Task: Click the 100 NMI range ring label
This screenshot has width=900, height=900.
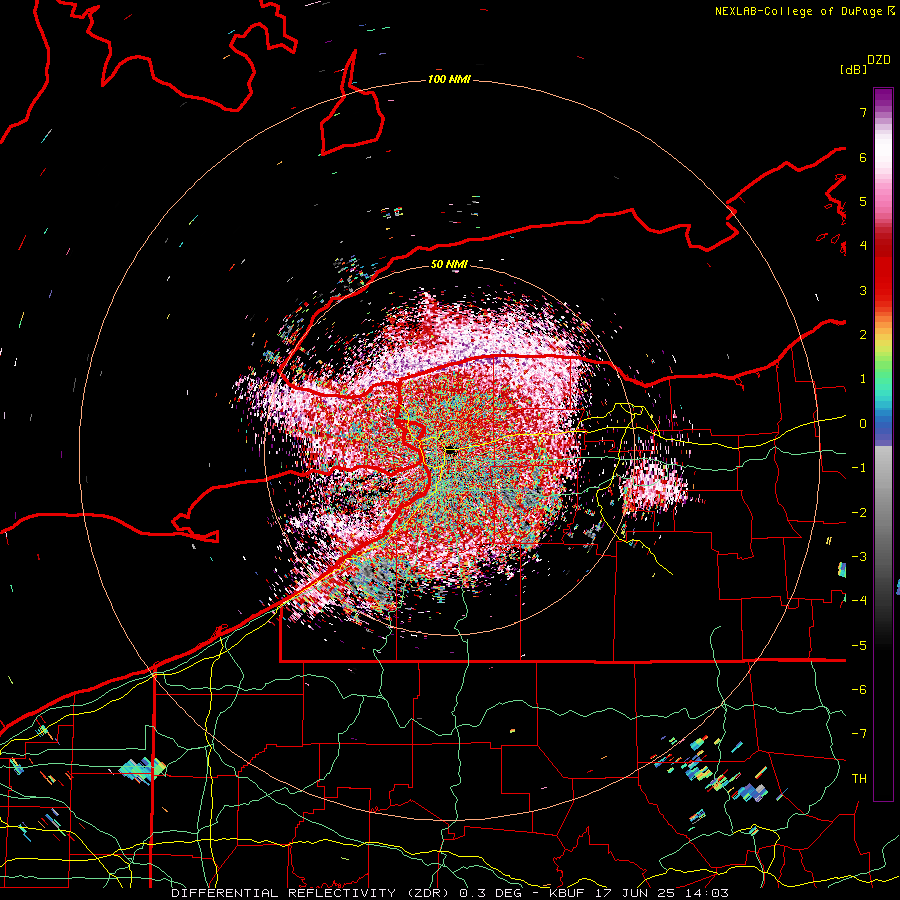Action: [x=449, y=79]
